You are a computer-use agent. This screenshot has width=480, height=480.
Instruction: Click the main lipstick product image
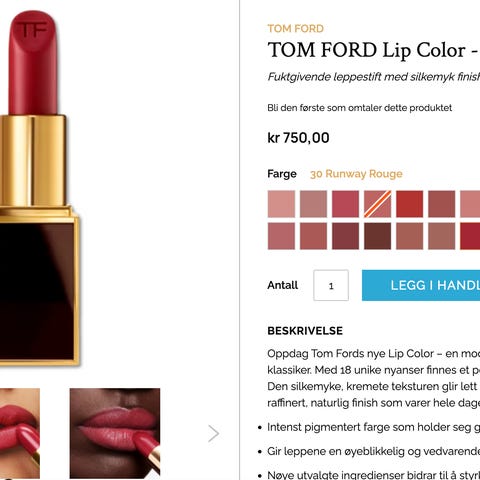39,188
